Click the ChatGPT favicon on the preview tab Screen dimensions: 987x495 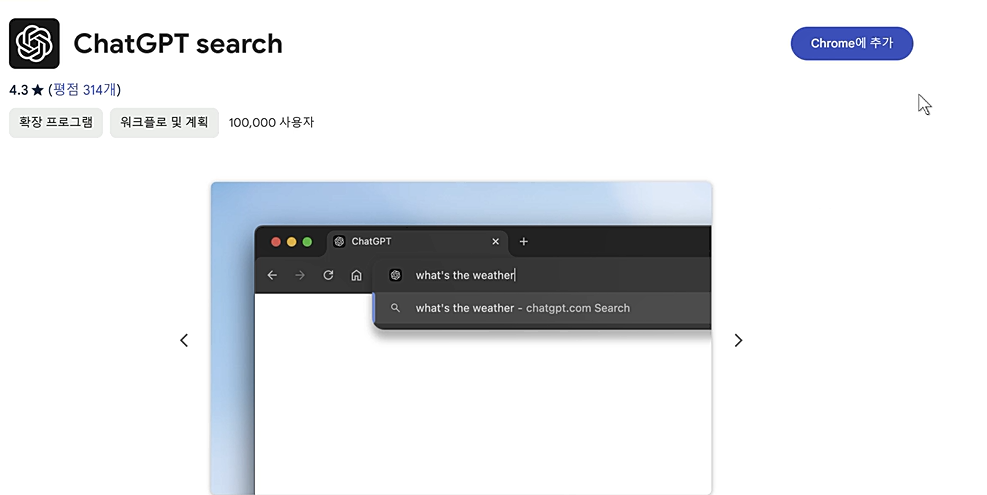click(339, 242)
